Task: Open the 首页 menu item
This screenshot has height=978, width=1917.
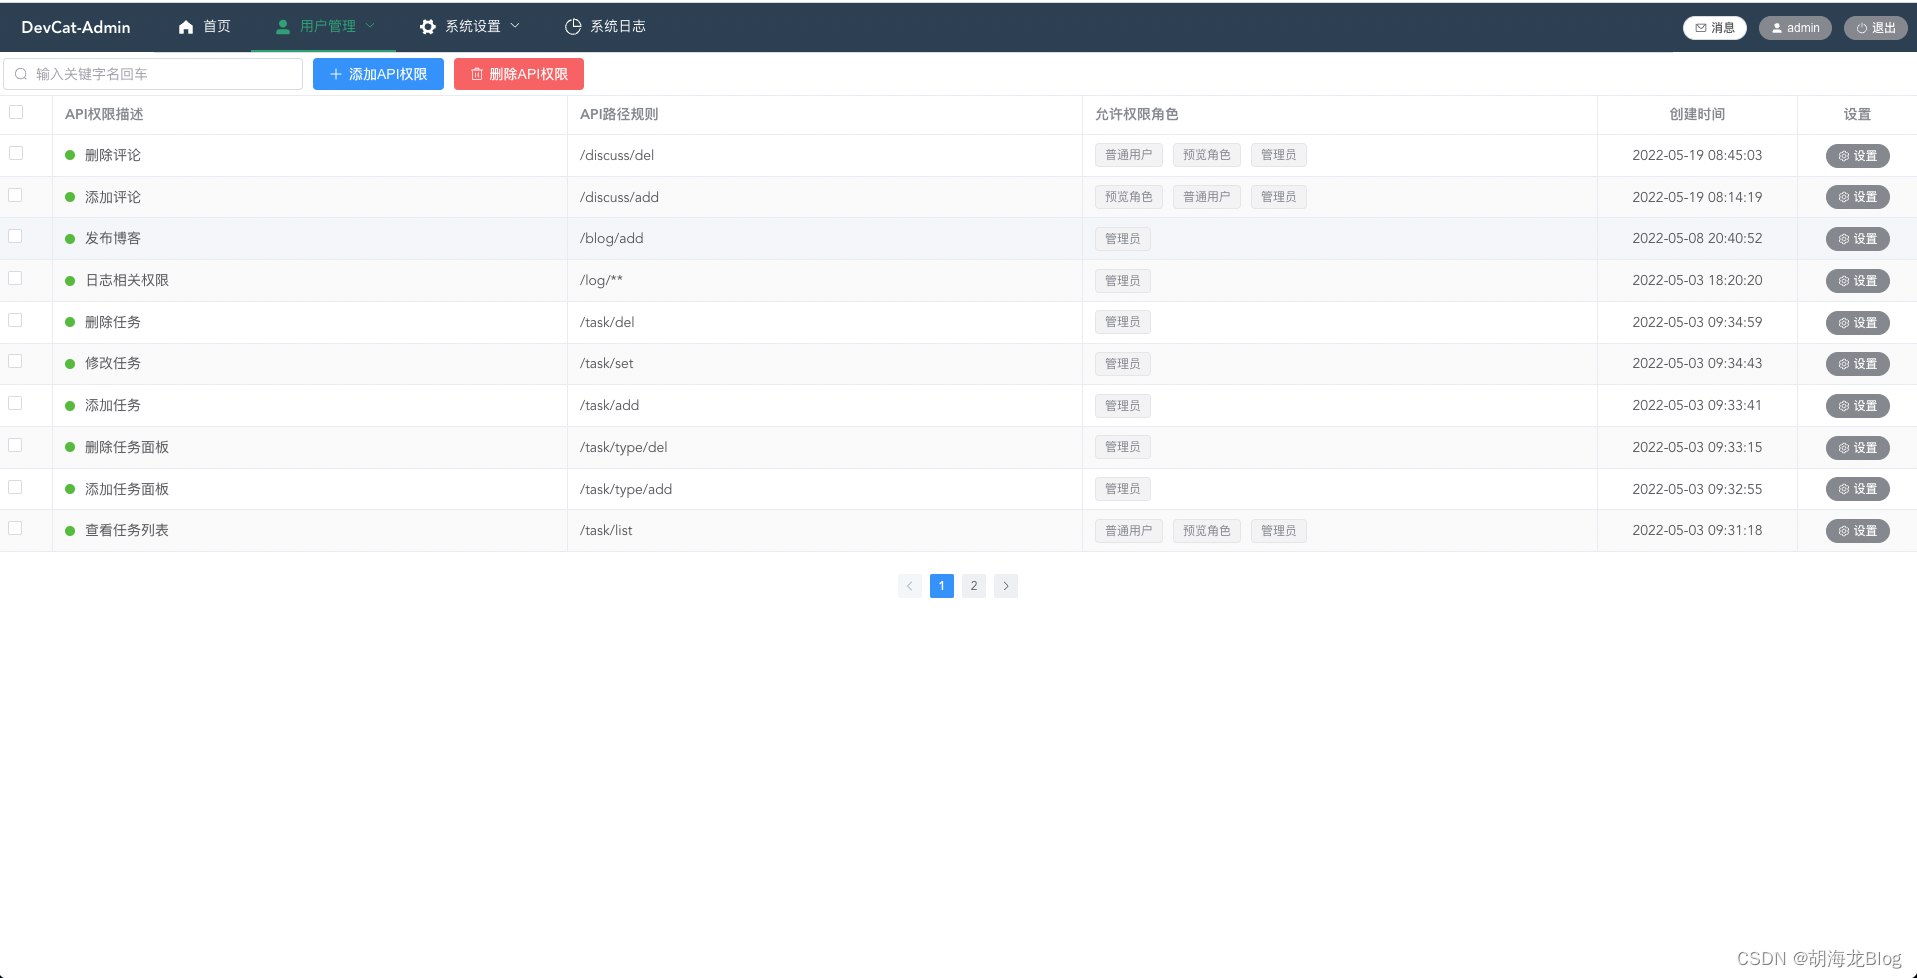Action: pyautogui.click(x=204, y=27)
